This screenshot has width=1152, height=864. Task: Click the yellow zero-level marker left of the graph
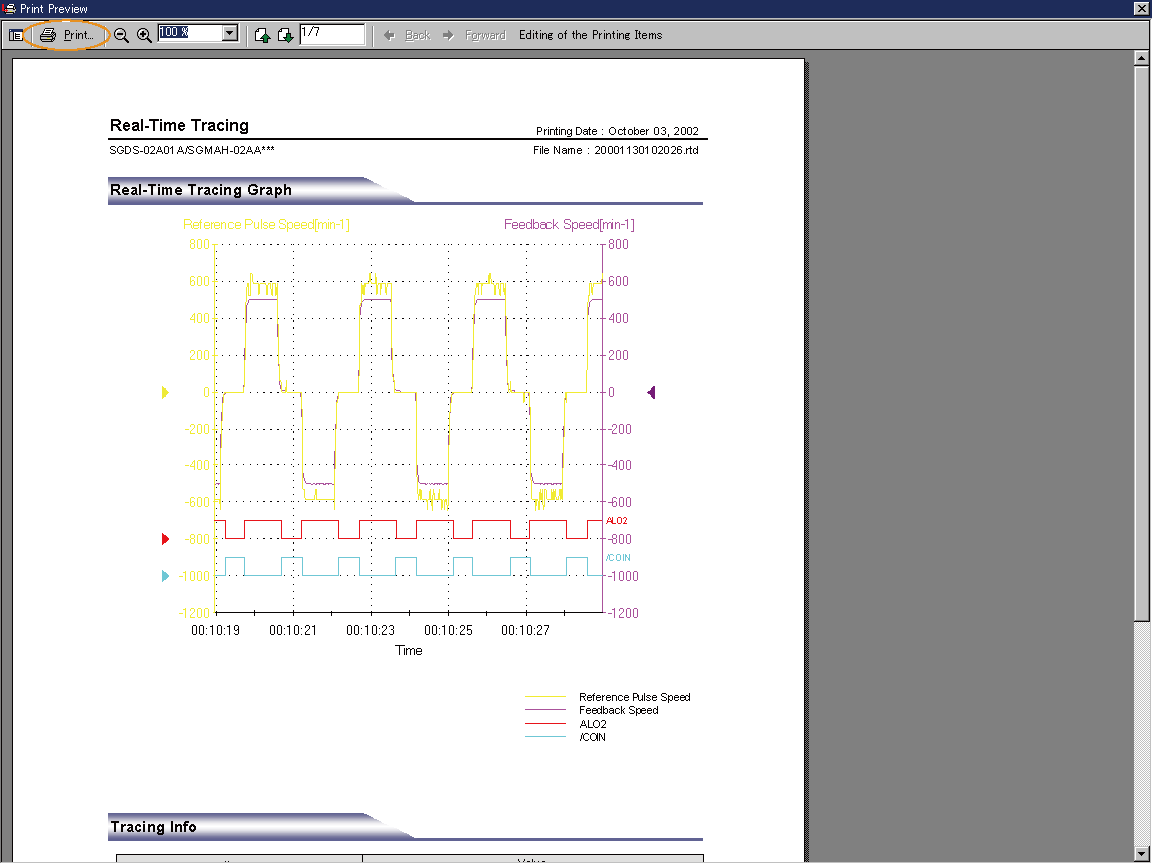[x=166, y=393]
